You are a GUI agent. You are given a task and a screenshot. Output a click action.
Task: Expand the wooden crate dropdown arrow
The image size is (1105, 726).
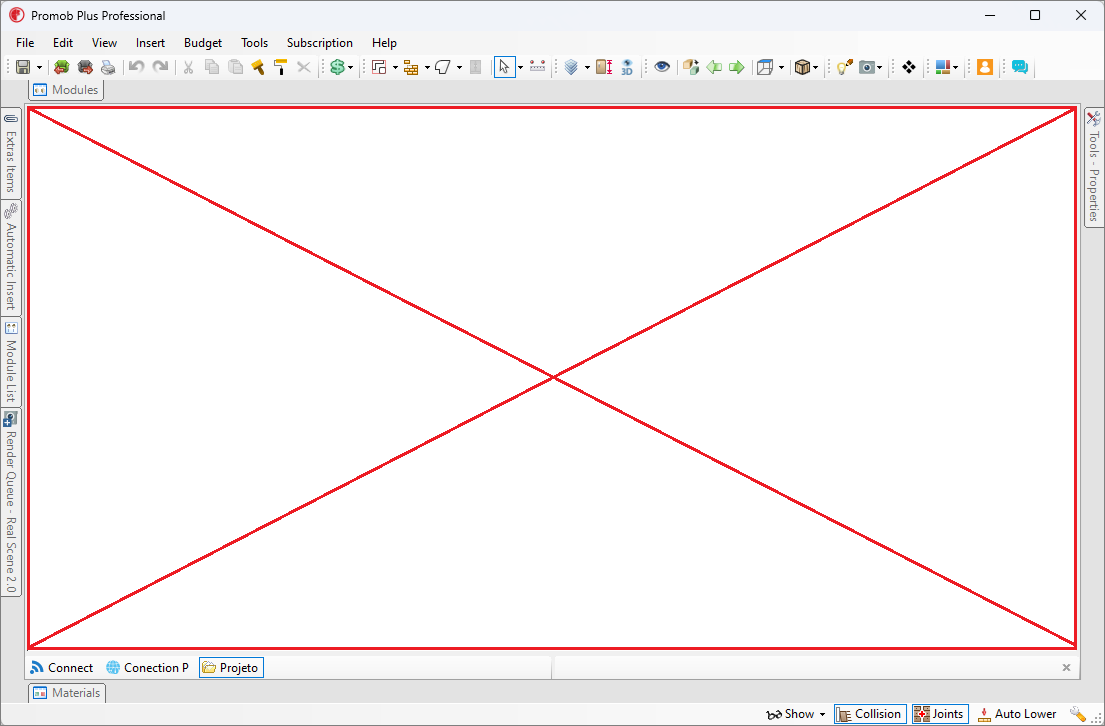tap(815, 68)
